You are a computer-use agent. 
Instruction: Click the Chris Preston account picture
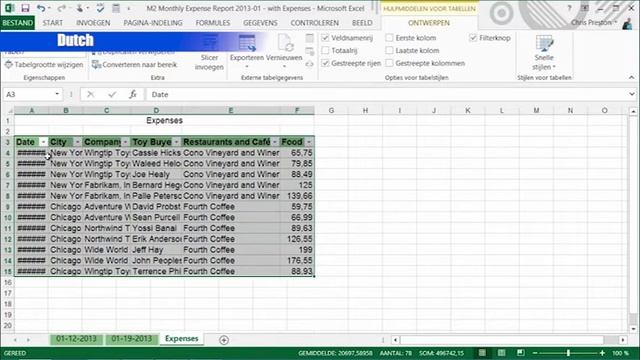coord(627,23)
